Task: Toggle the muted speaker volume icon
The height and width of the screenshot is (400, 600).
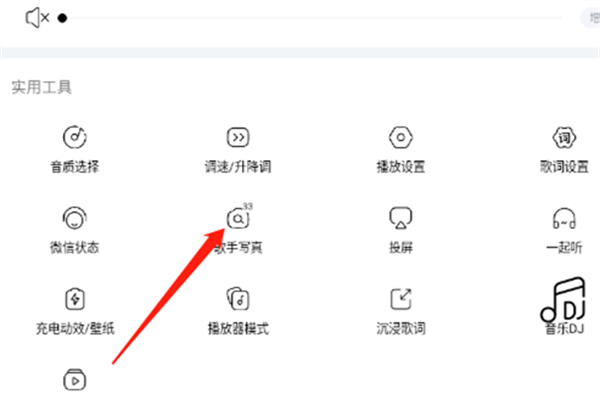Action: (37, 18)
